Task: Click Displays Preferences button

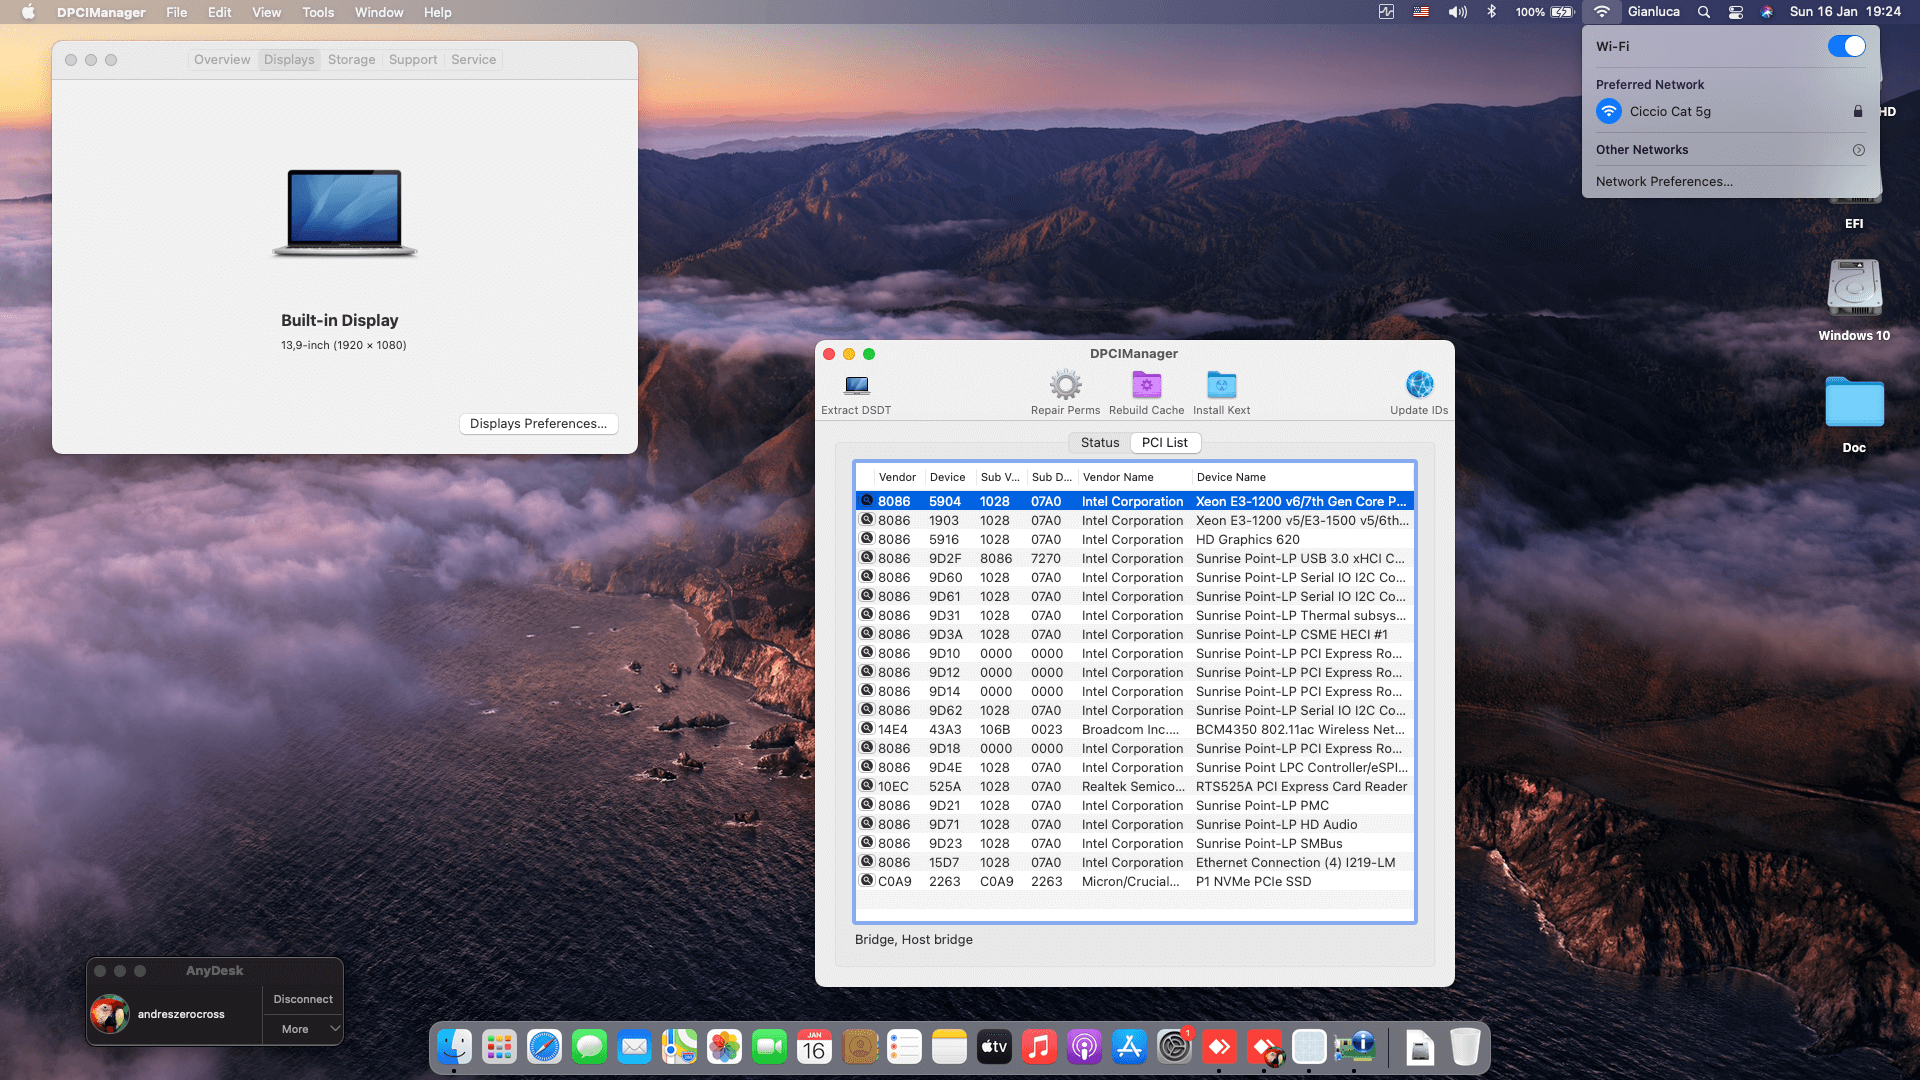Action: point(538,424)
